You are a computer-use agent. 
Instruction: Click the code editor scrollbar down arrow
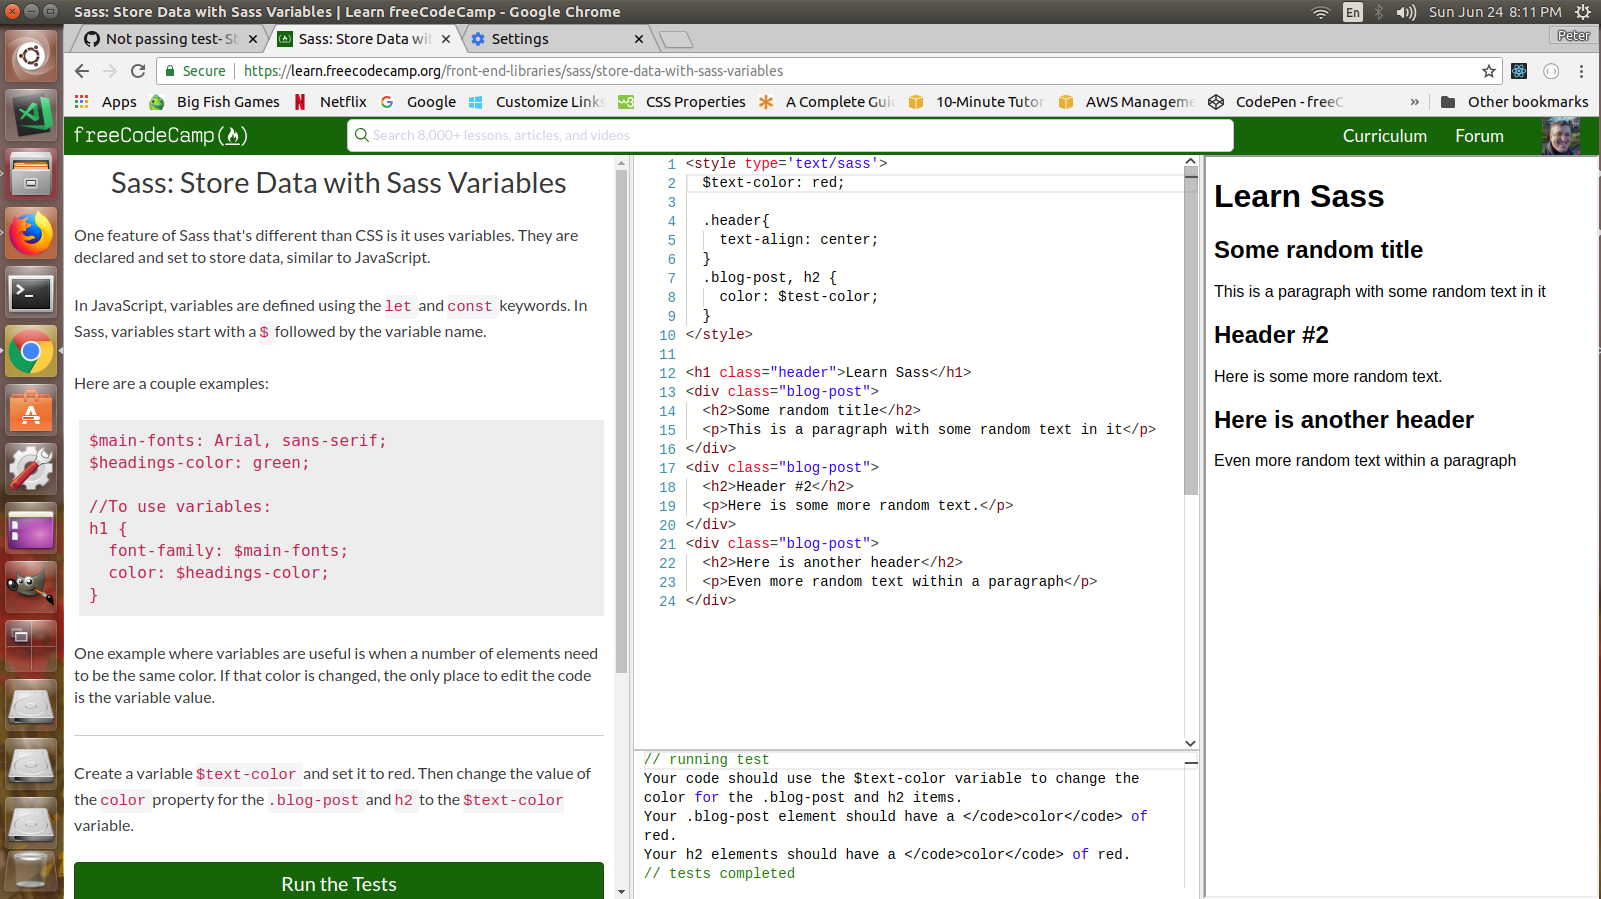click(1190, 743)
